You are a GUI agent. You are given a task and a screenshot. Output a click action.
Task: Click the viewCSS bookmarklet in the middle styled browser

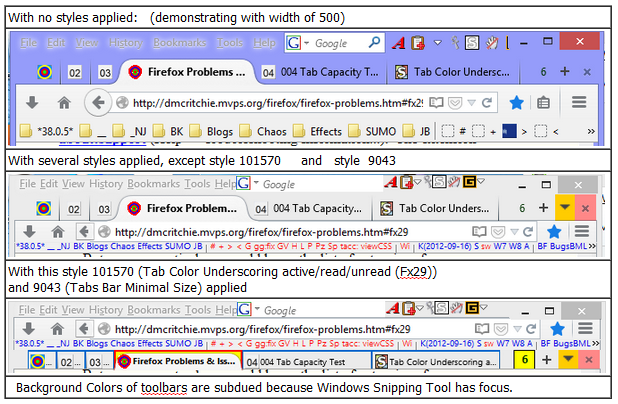pos(375,246)
